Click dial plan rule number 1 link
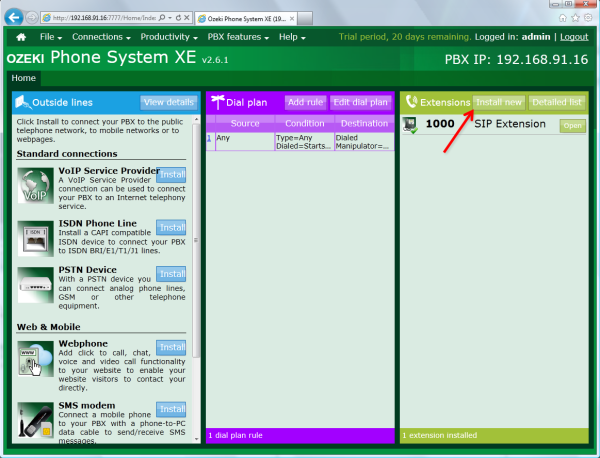 coord(209,138)
